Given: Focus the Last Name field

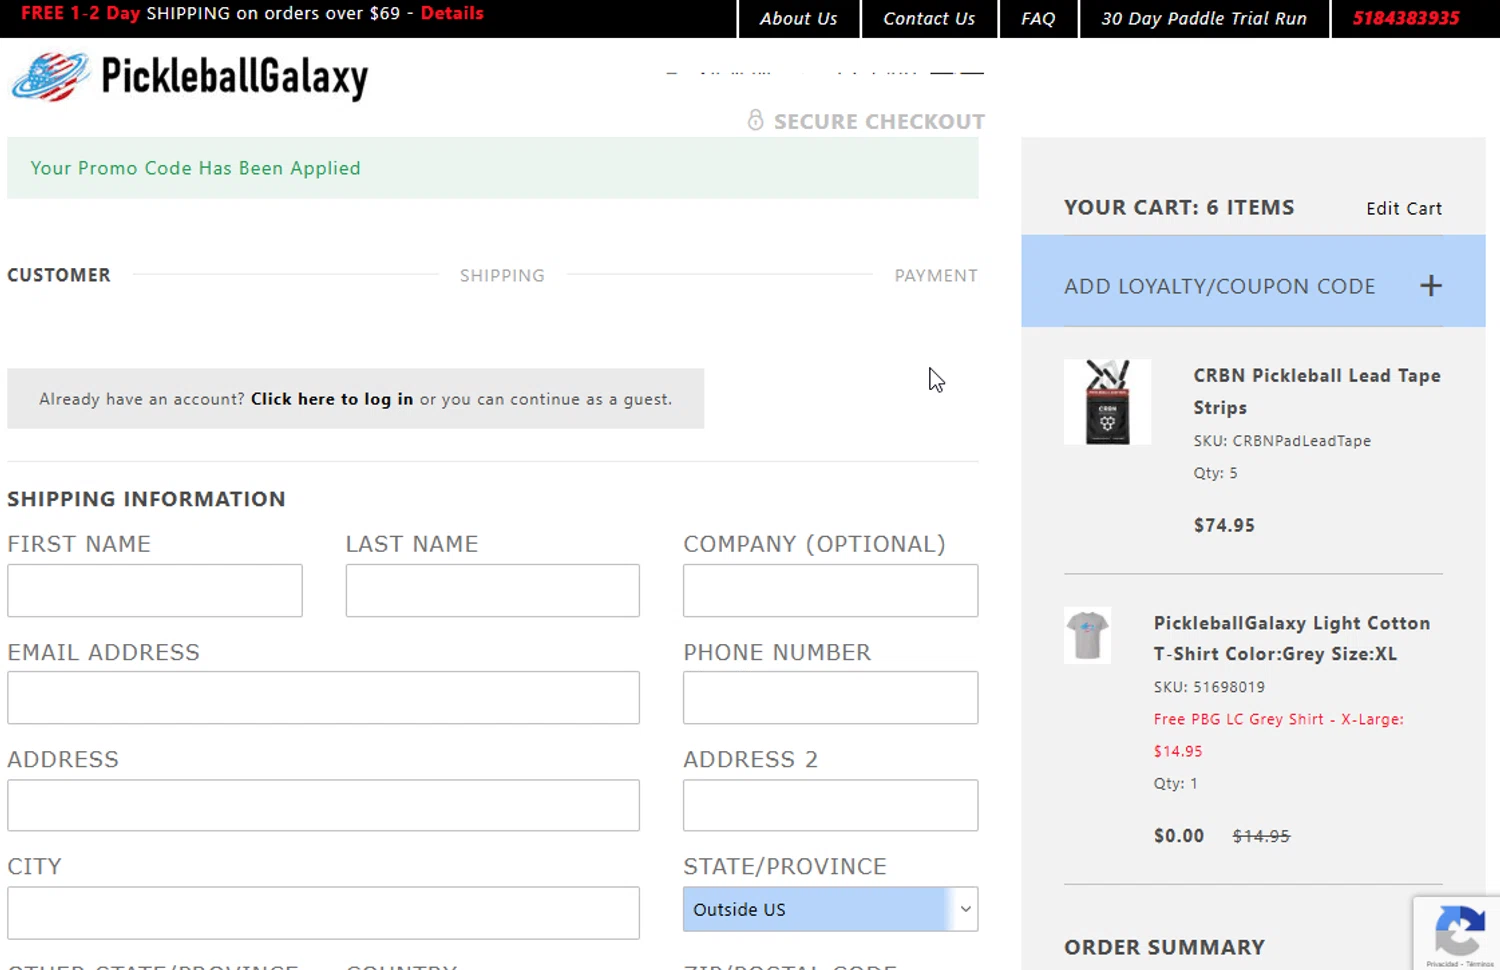Looking at the screenshot, I should click(492, 590).
